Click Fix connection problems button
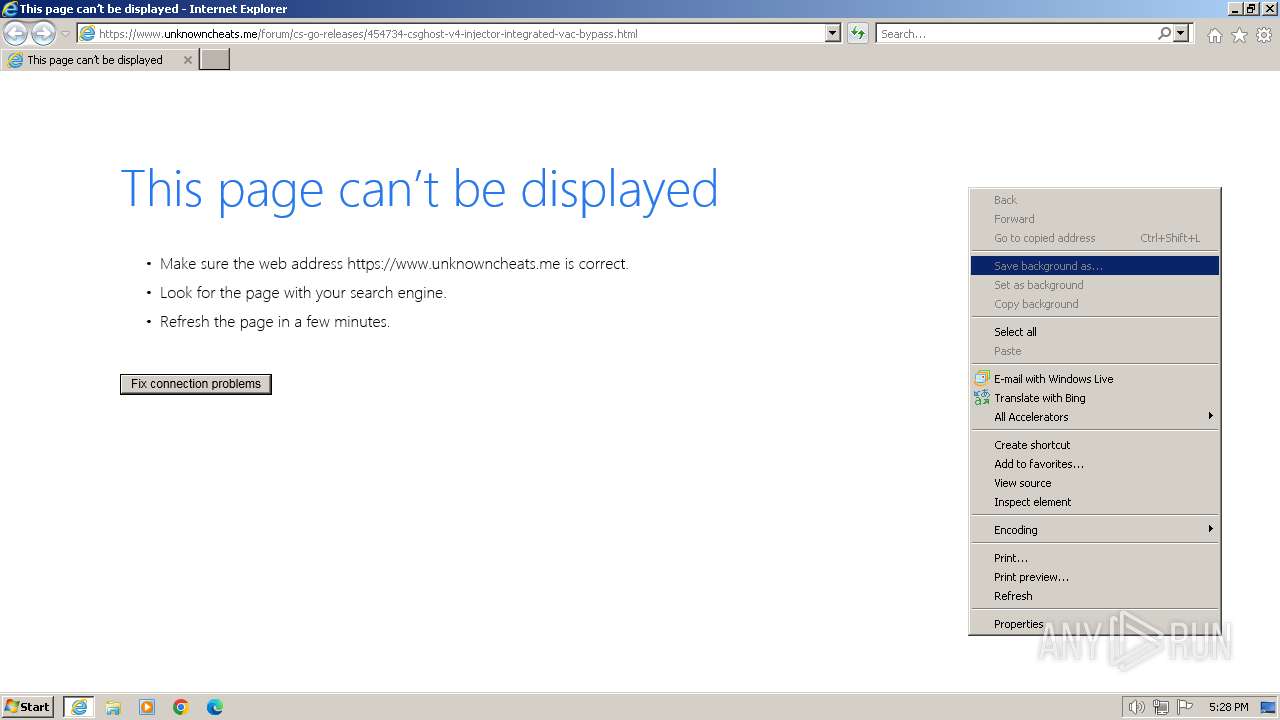Screen dimensions: 1280x720 tap(196, 384)
